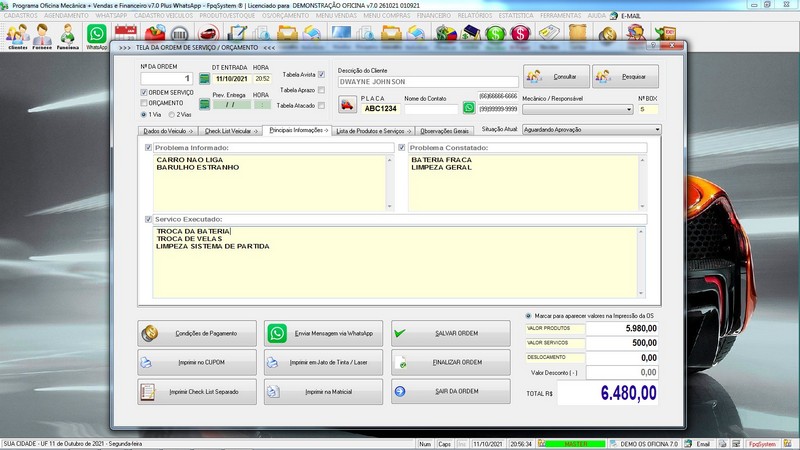Open the barcode toolbar icon
The height and width of the screenshot is (450, 800).
click(180, 34)
